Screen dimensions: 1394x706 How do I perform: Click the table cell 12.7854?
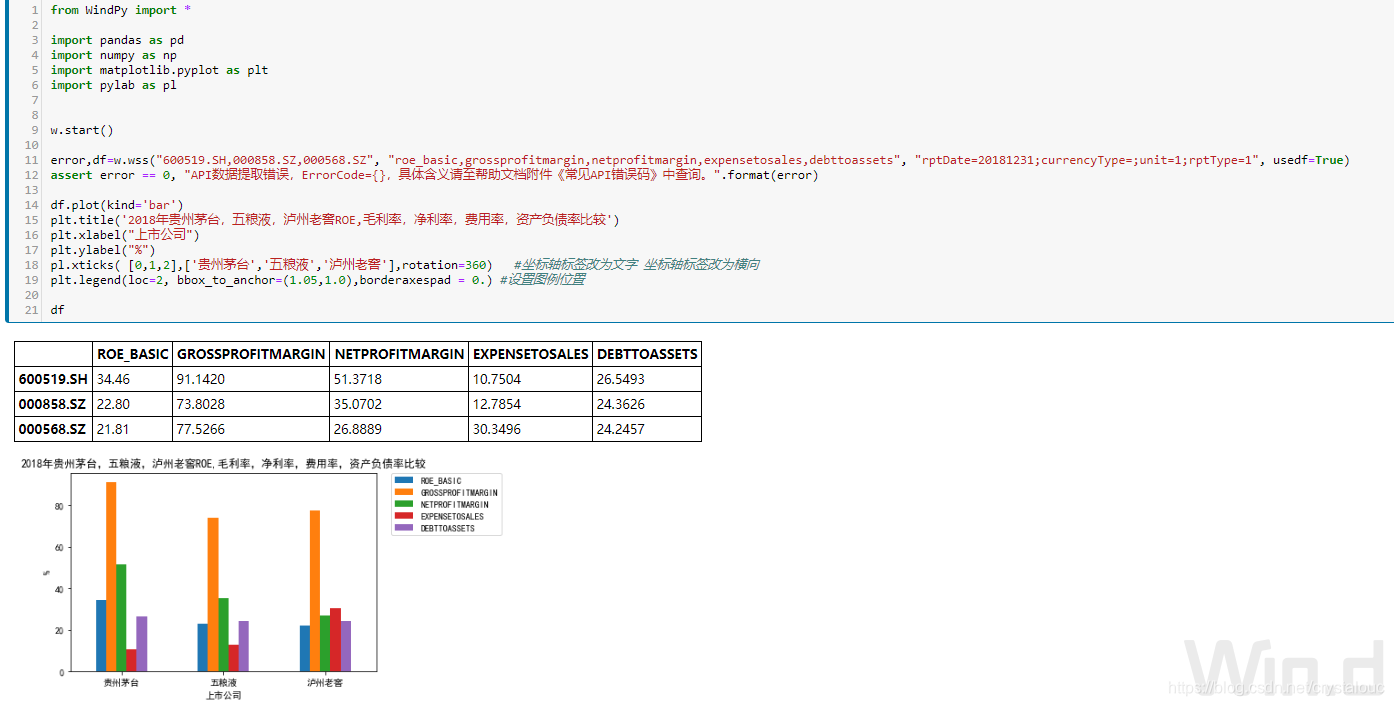tap(531, 404)
